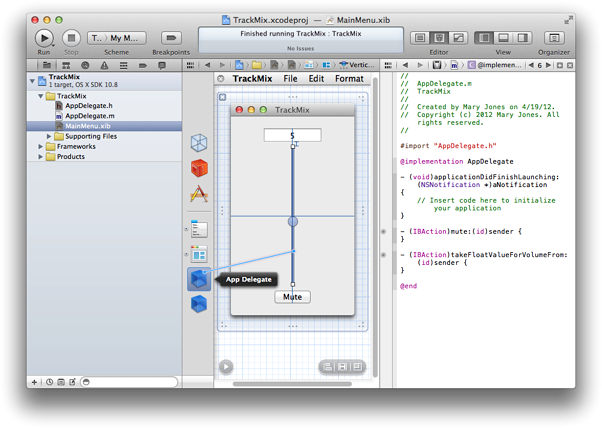Select the Main Menu object icon
The width and height of the screenshot is (602, 428).
click(199, 229)
